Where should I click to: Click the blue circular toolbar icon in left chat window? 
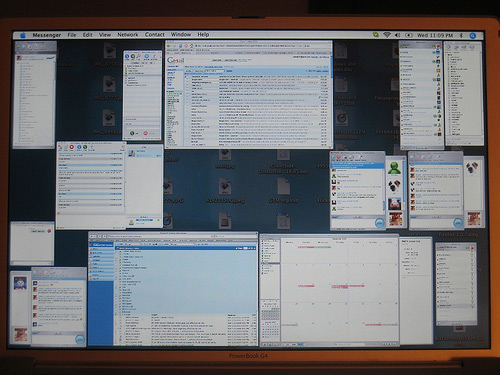coord(79,147)
